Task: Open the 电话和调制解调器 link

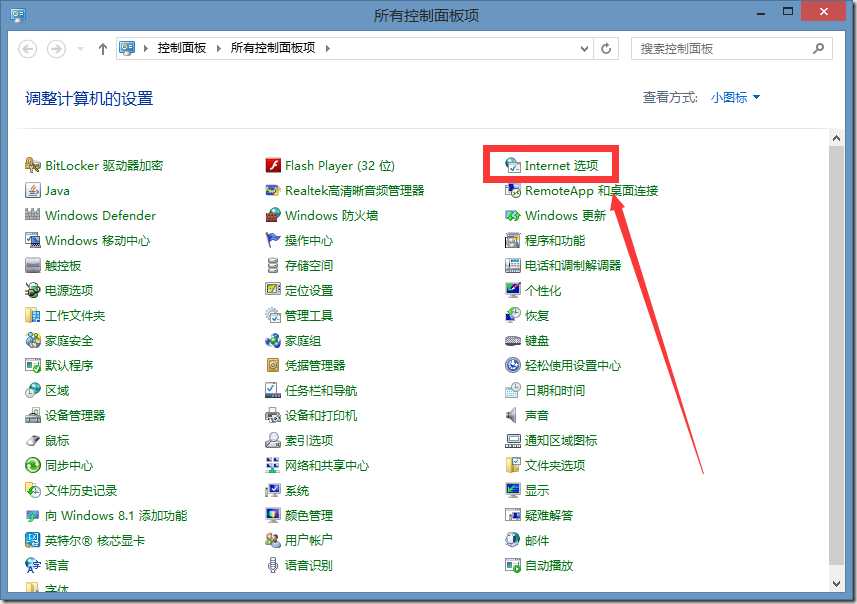Action: [573, 265]
